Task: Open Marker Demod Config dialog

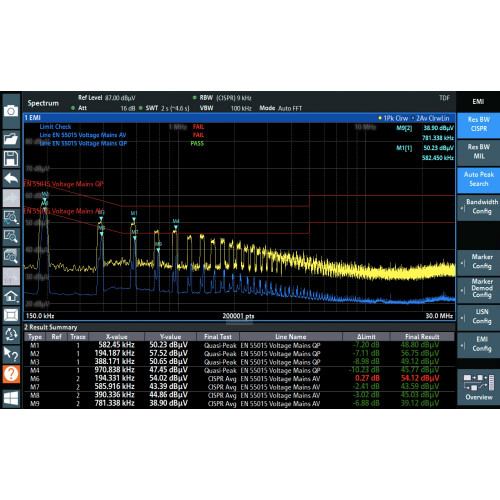Action: coord(478,289)
